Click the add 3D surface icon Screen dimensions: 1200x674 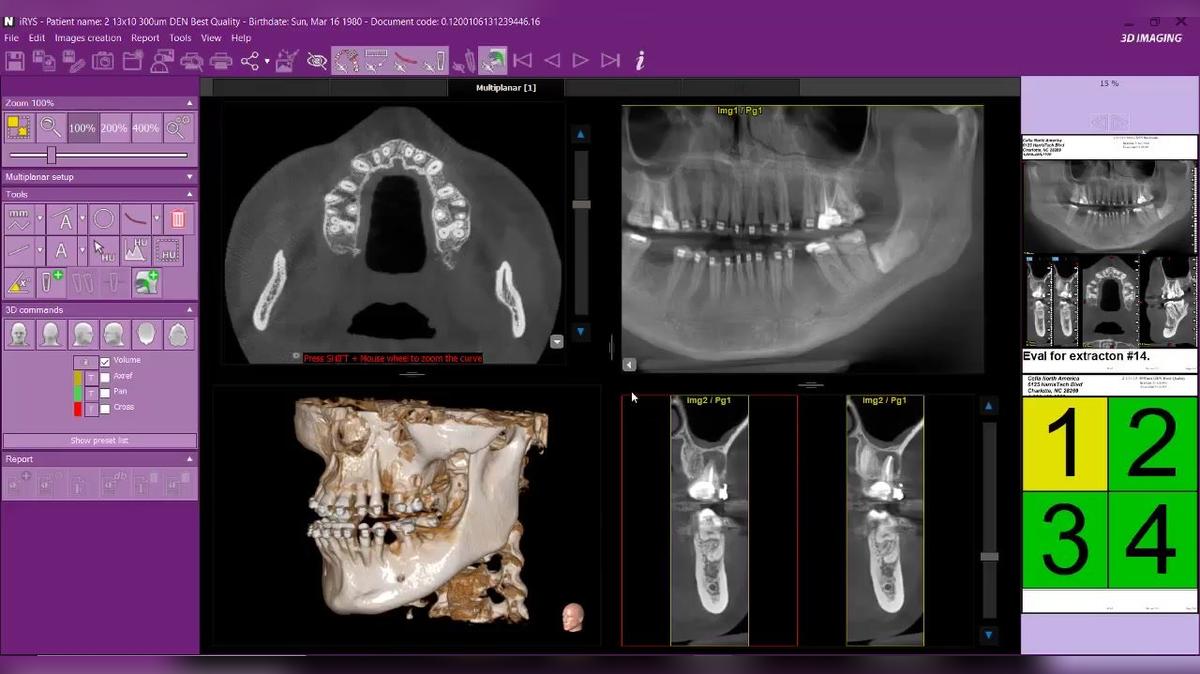[x=146, y=283]
